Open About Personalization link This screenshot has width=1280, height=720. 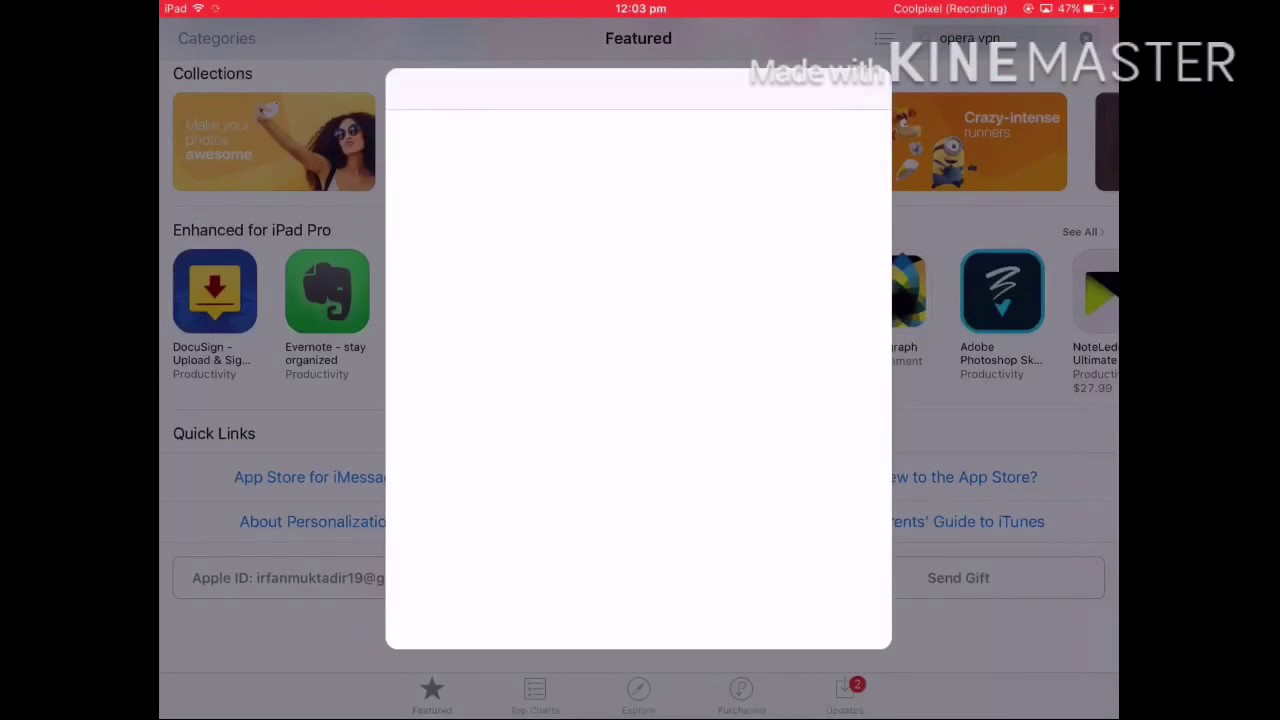click(x=312, y=521)
